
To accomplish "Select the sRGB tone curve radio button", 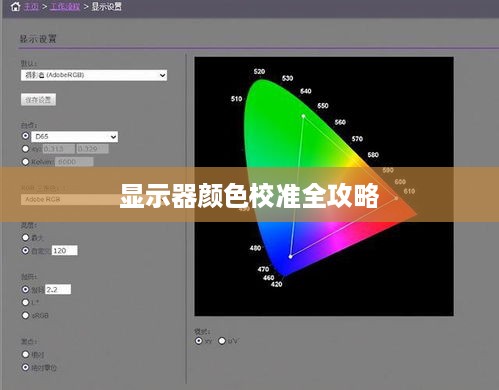I will (25, 315).
